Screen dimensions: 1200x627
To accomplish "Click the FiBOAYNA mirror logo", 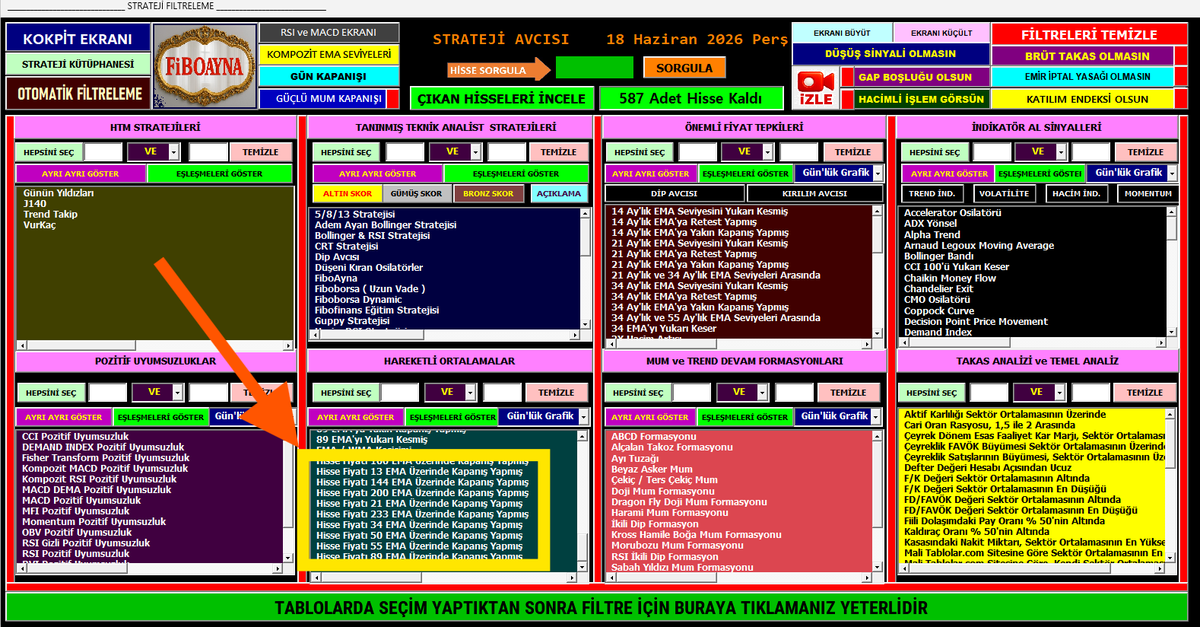I will [204, 66].
